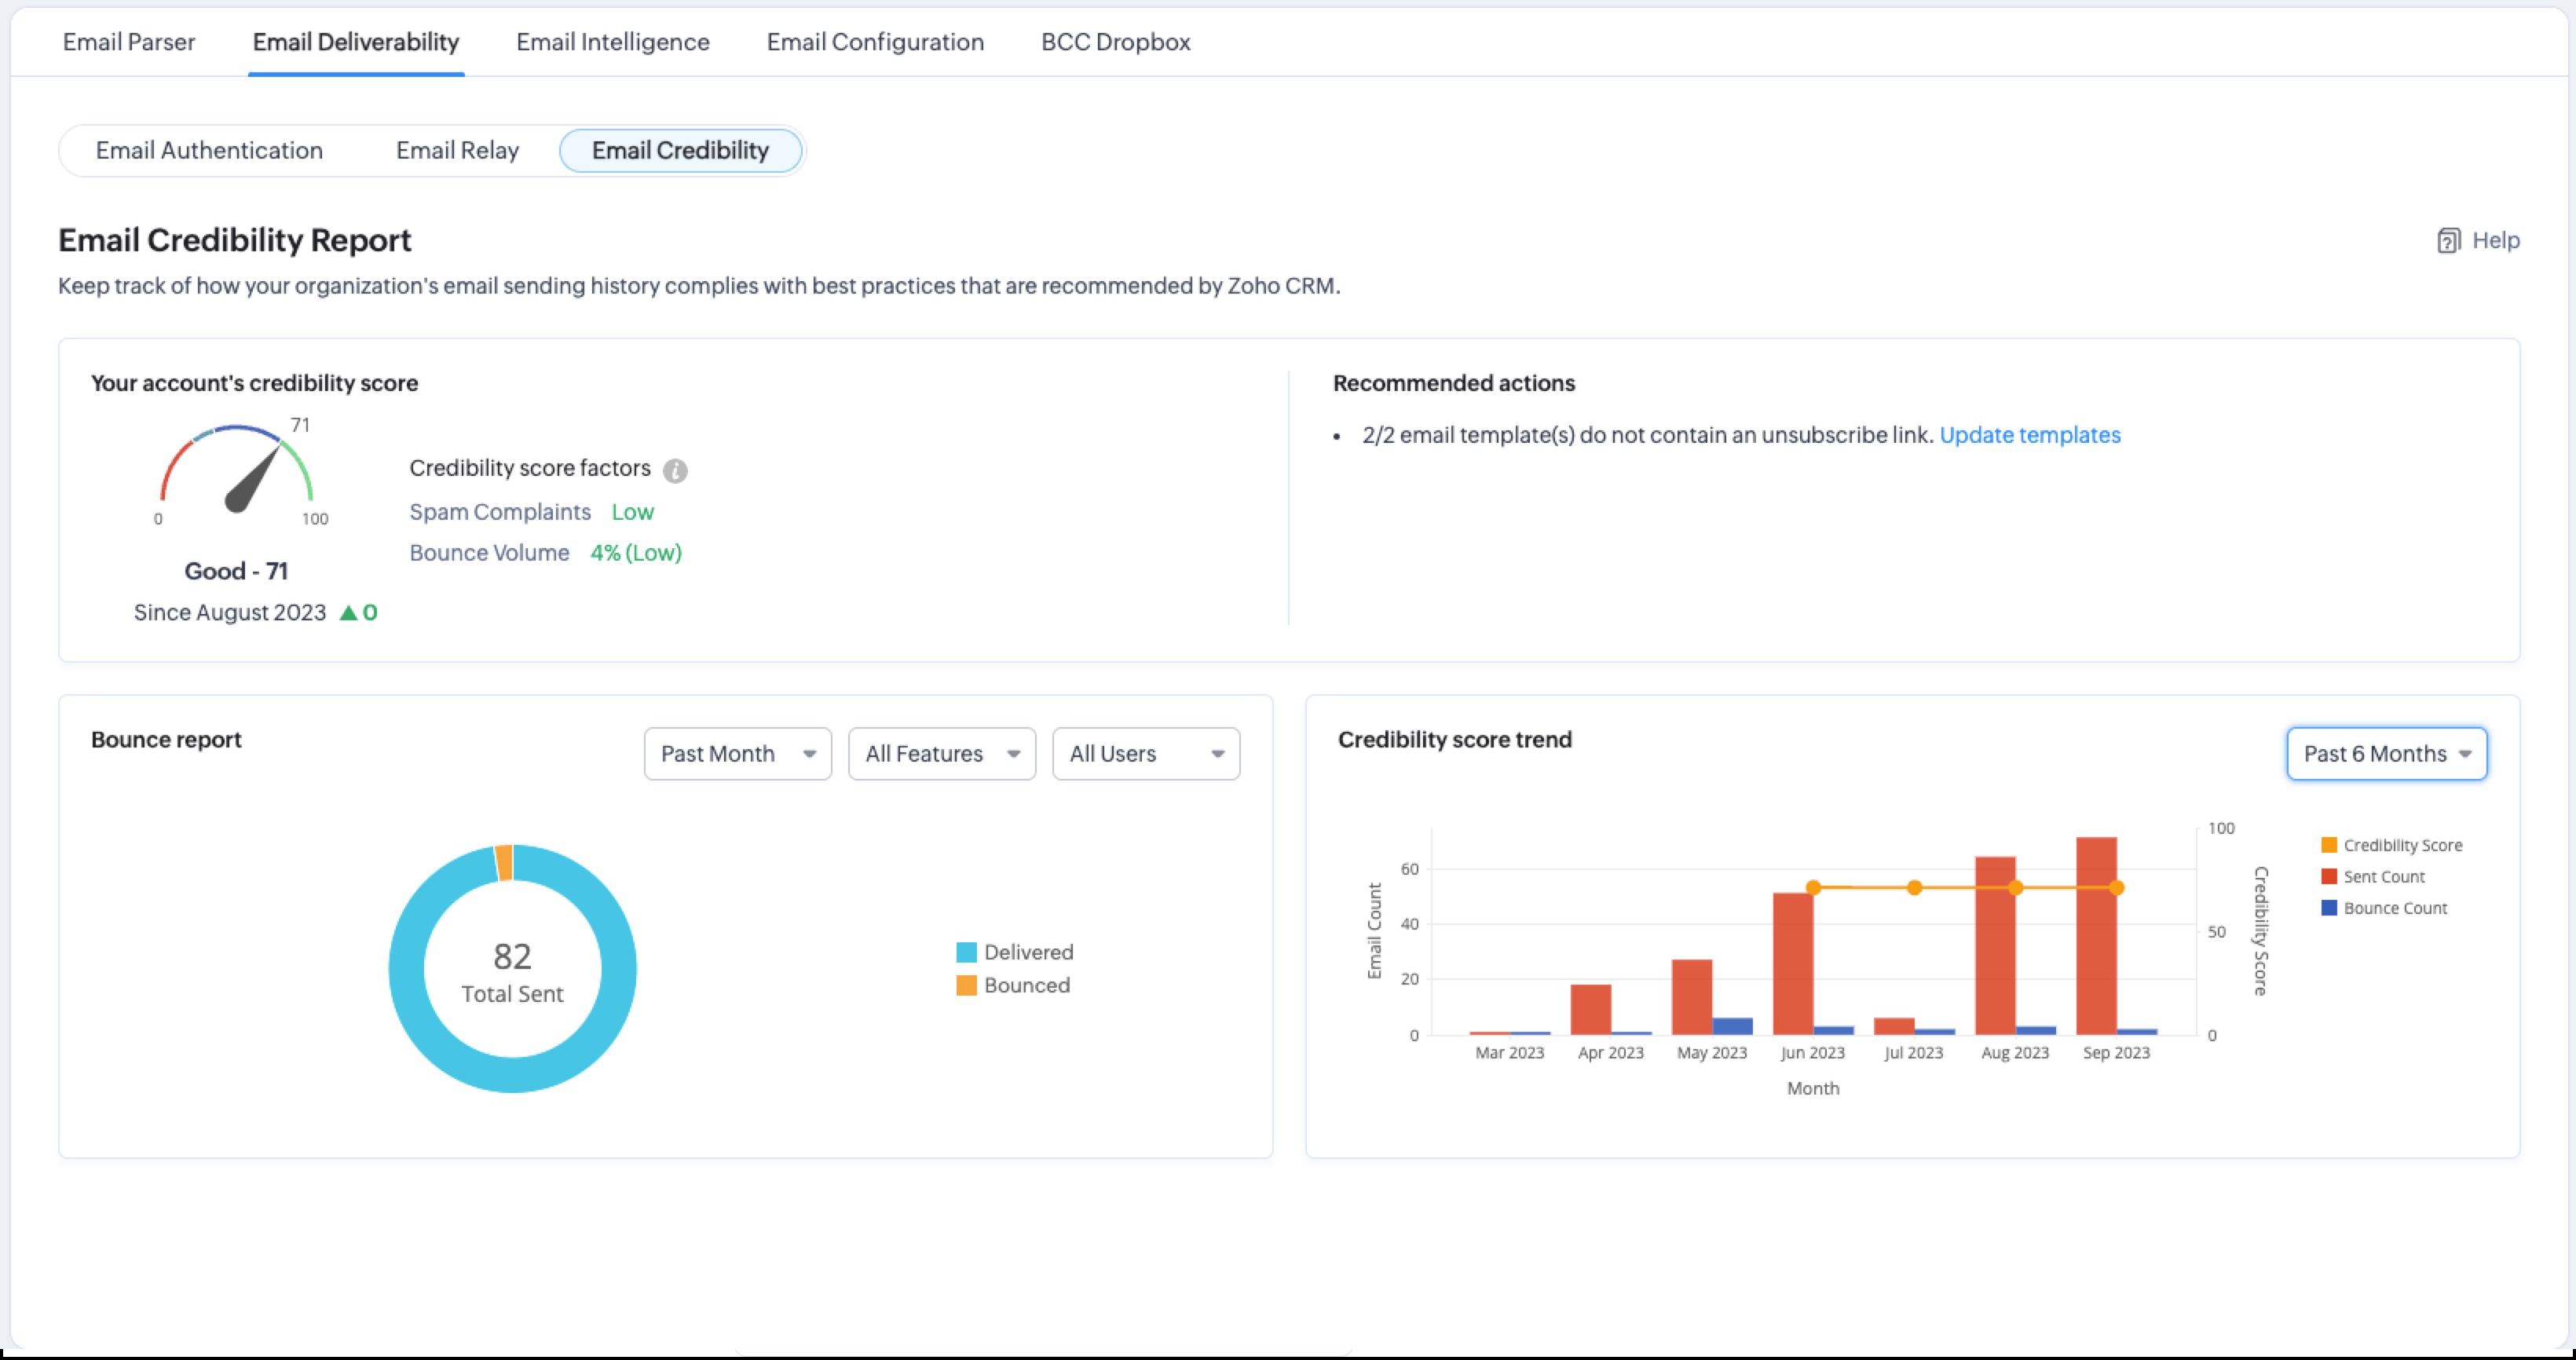Viewport: 2576px width, 1360px height.
Task: Toggle Sent Count series in legend
Action: tap(2373, 876)
